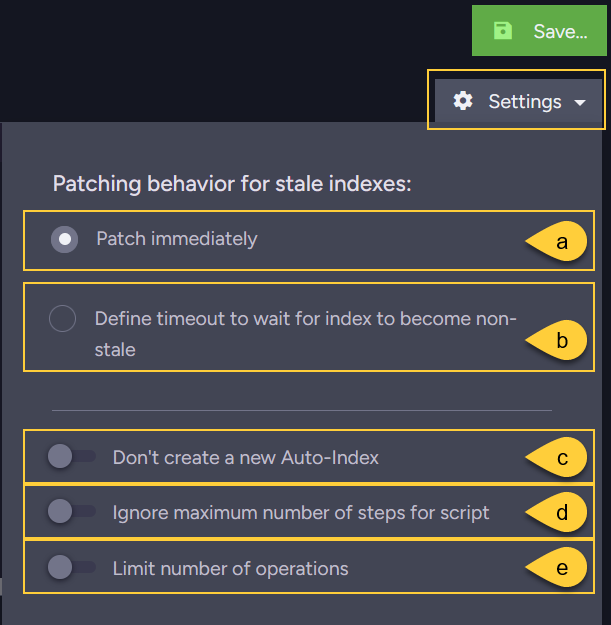The image size is (611, 625).
Task: Open the Settings dropdown
Action: click(x=518, y=101)
